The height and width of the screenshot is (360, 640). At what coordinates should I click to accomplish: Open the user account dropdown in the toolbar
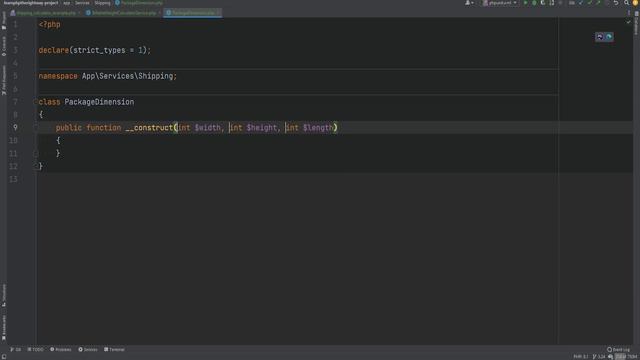(x=469, y=3)
